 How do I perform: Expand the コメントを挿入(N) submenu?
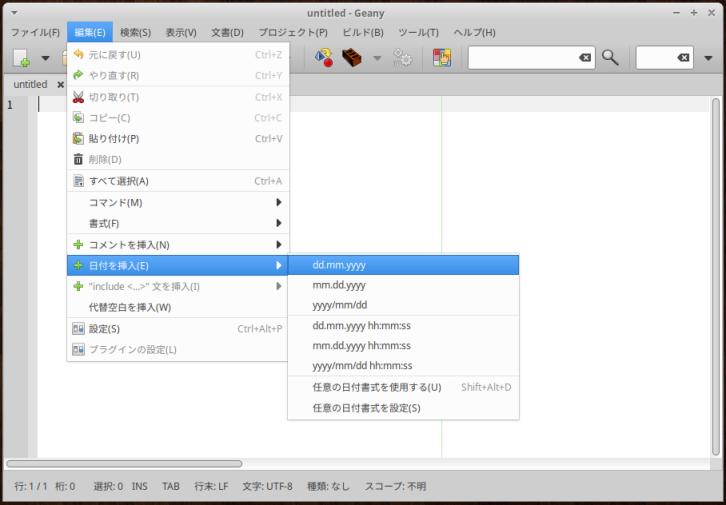pos(178,245)
